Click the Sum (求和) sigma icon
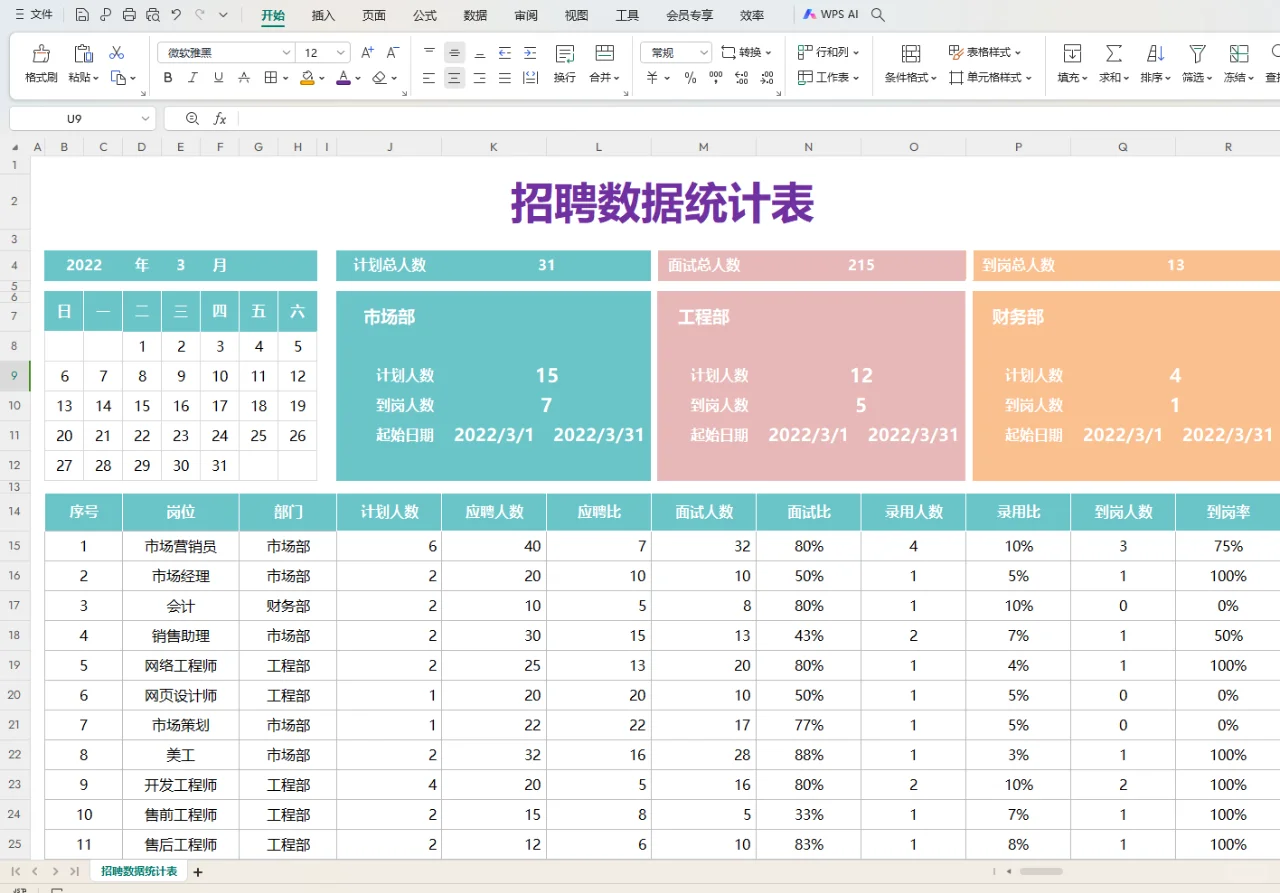Viewport: 1280px width, 893px height. tap(1113, 53)
